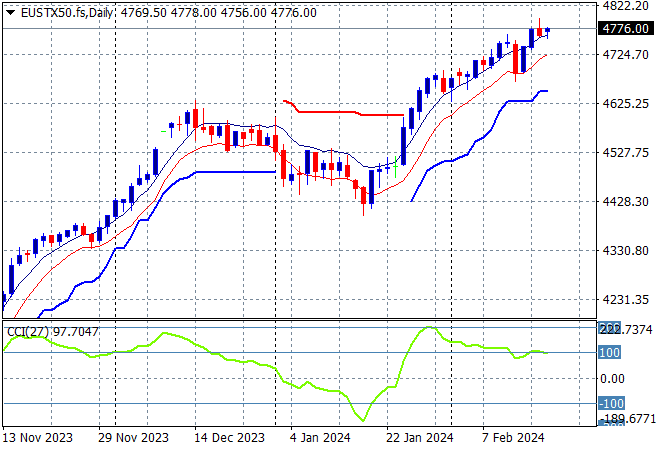The width and height of the screenshot is (660, 450).
Task: Select the green CCI line at its lowest trough
Action: click(x=363, y=420)
